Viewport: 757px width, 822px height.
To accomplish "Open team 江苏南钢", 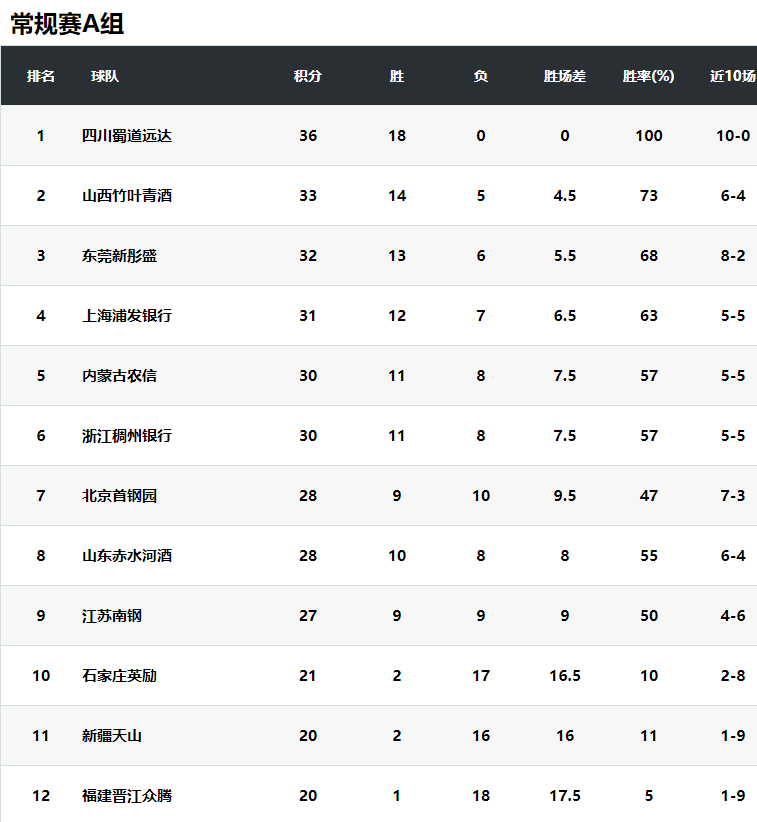I will 112,616.
